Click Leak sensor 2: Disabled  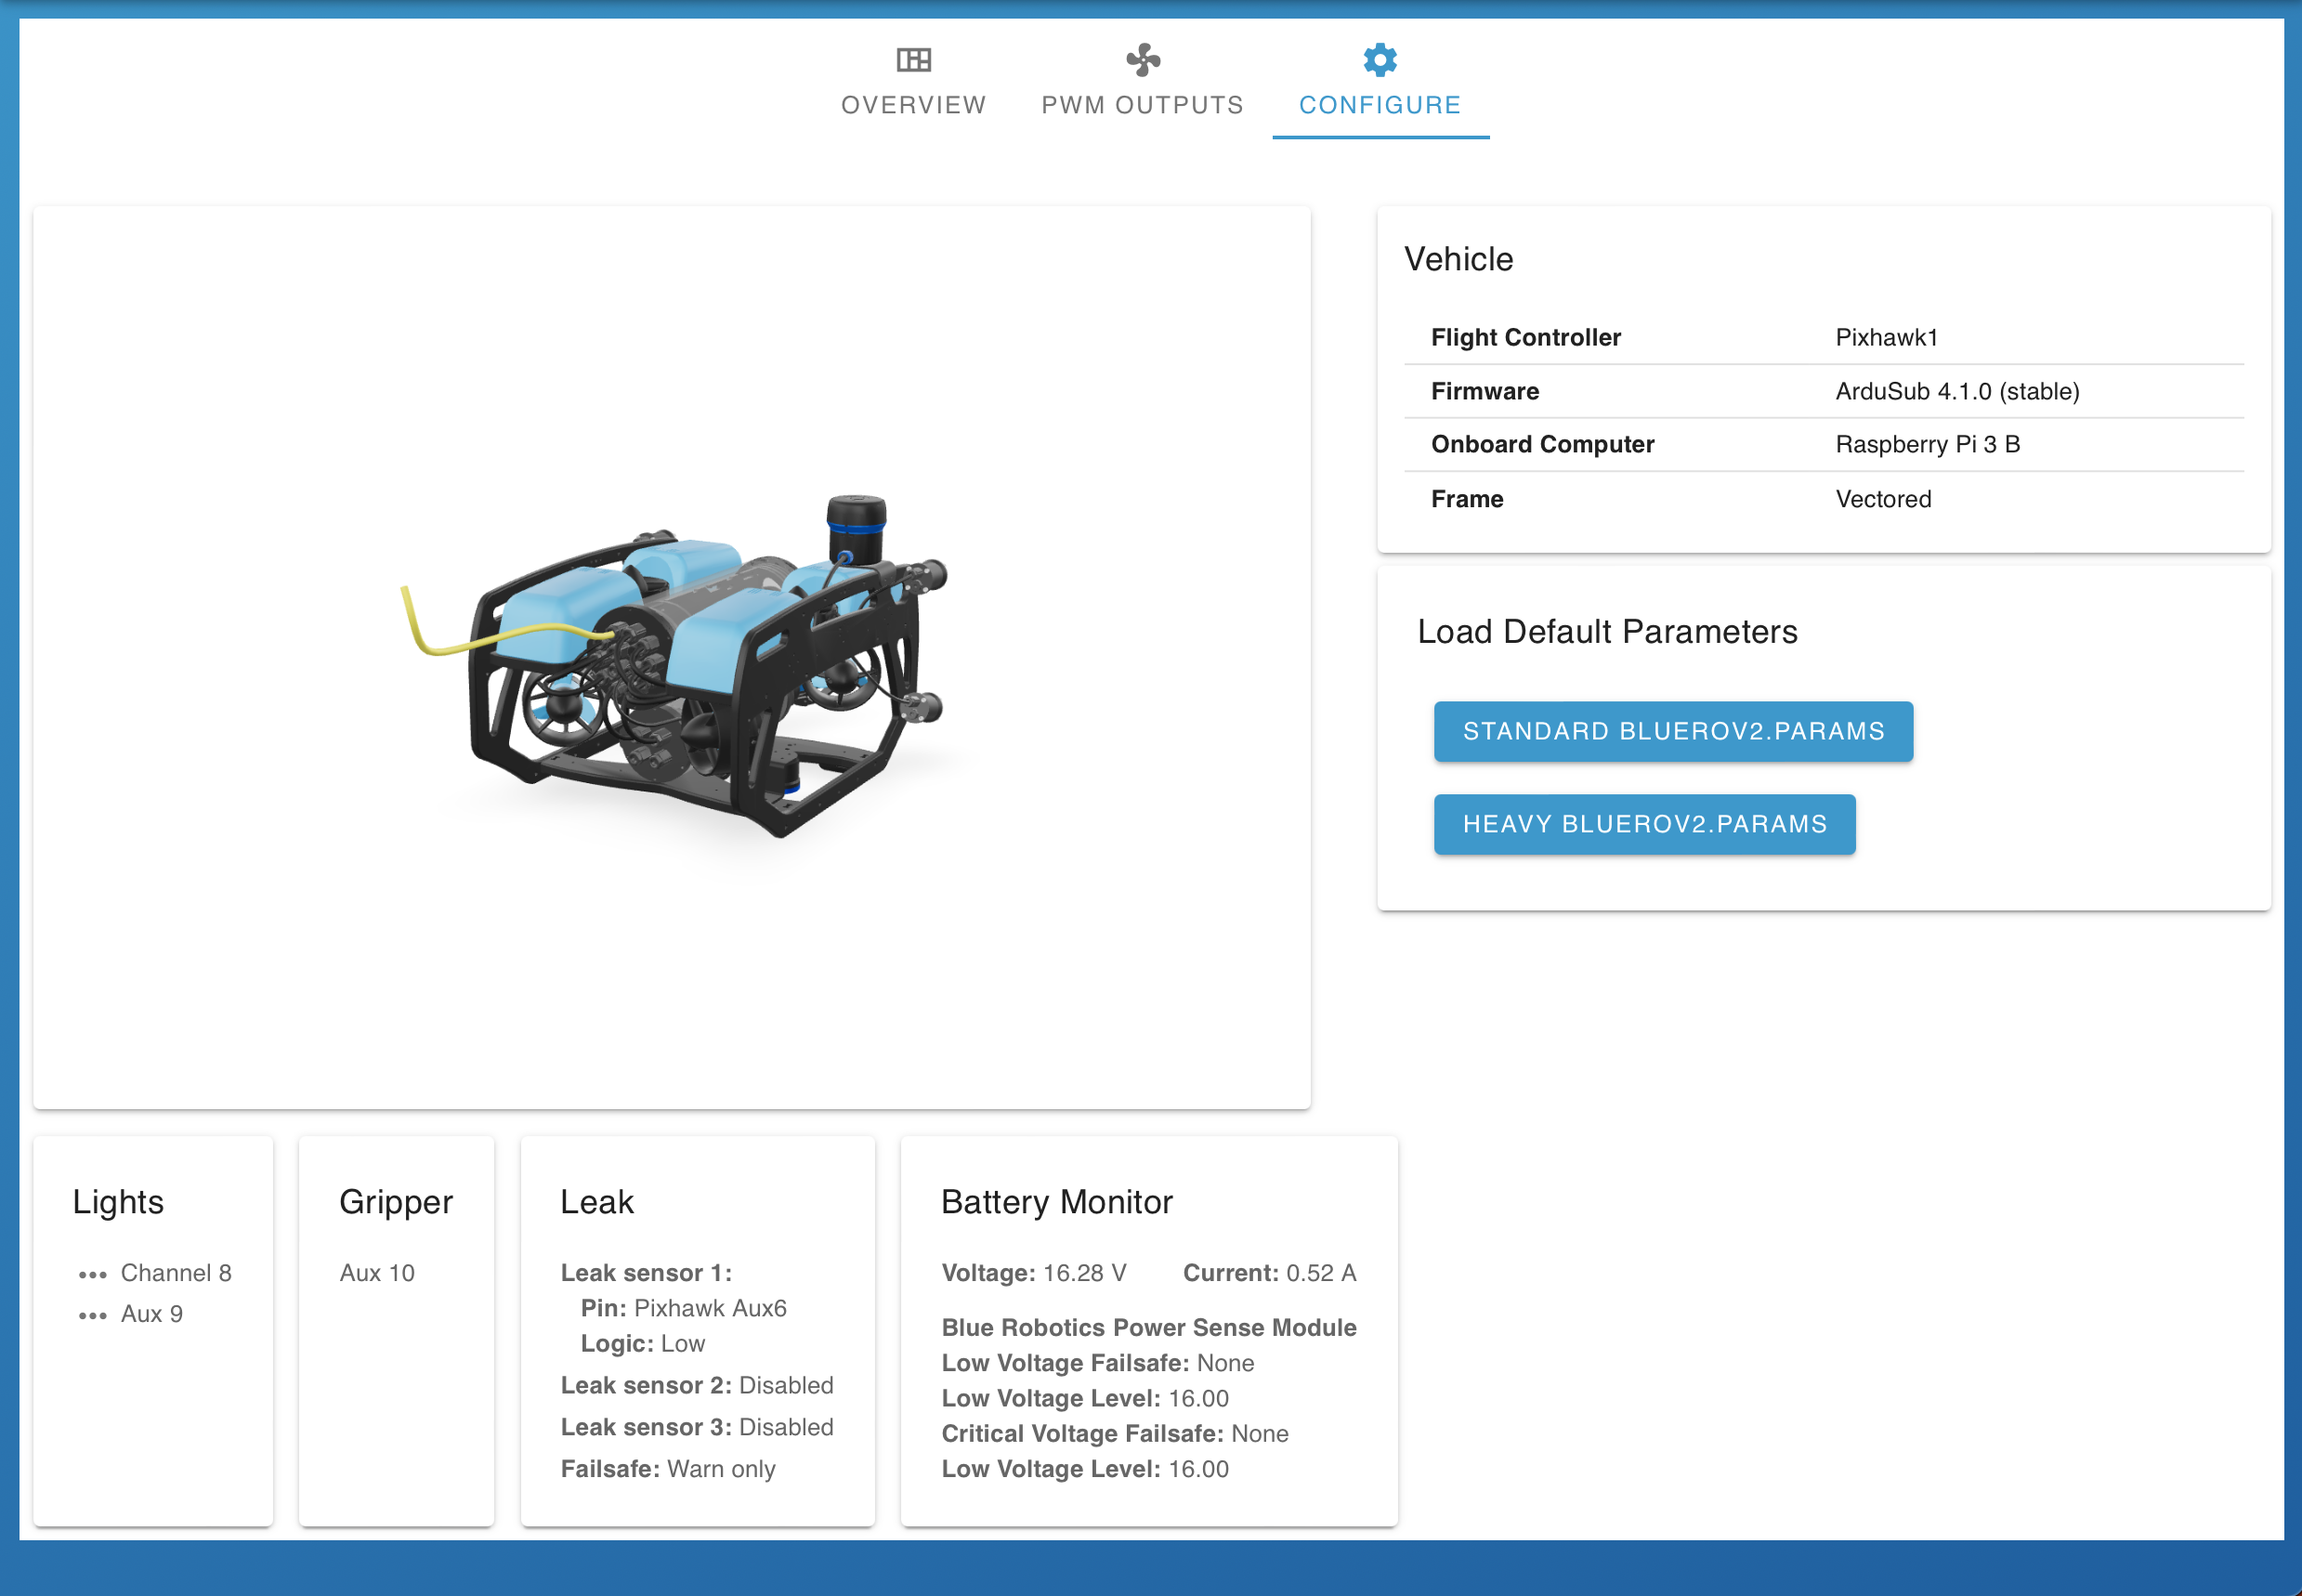coord(697,1385)
